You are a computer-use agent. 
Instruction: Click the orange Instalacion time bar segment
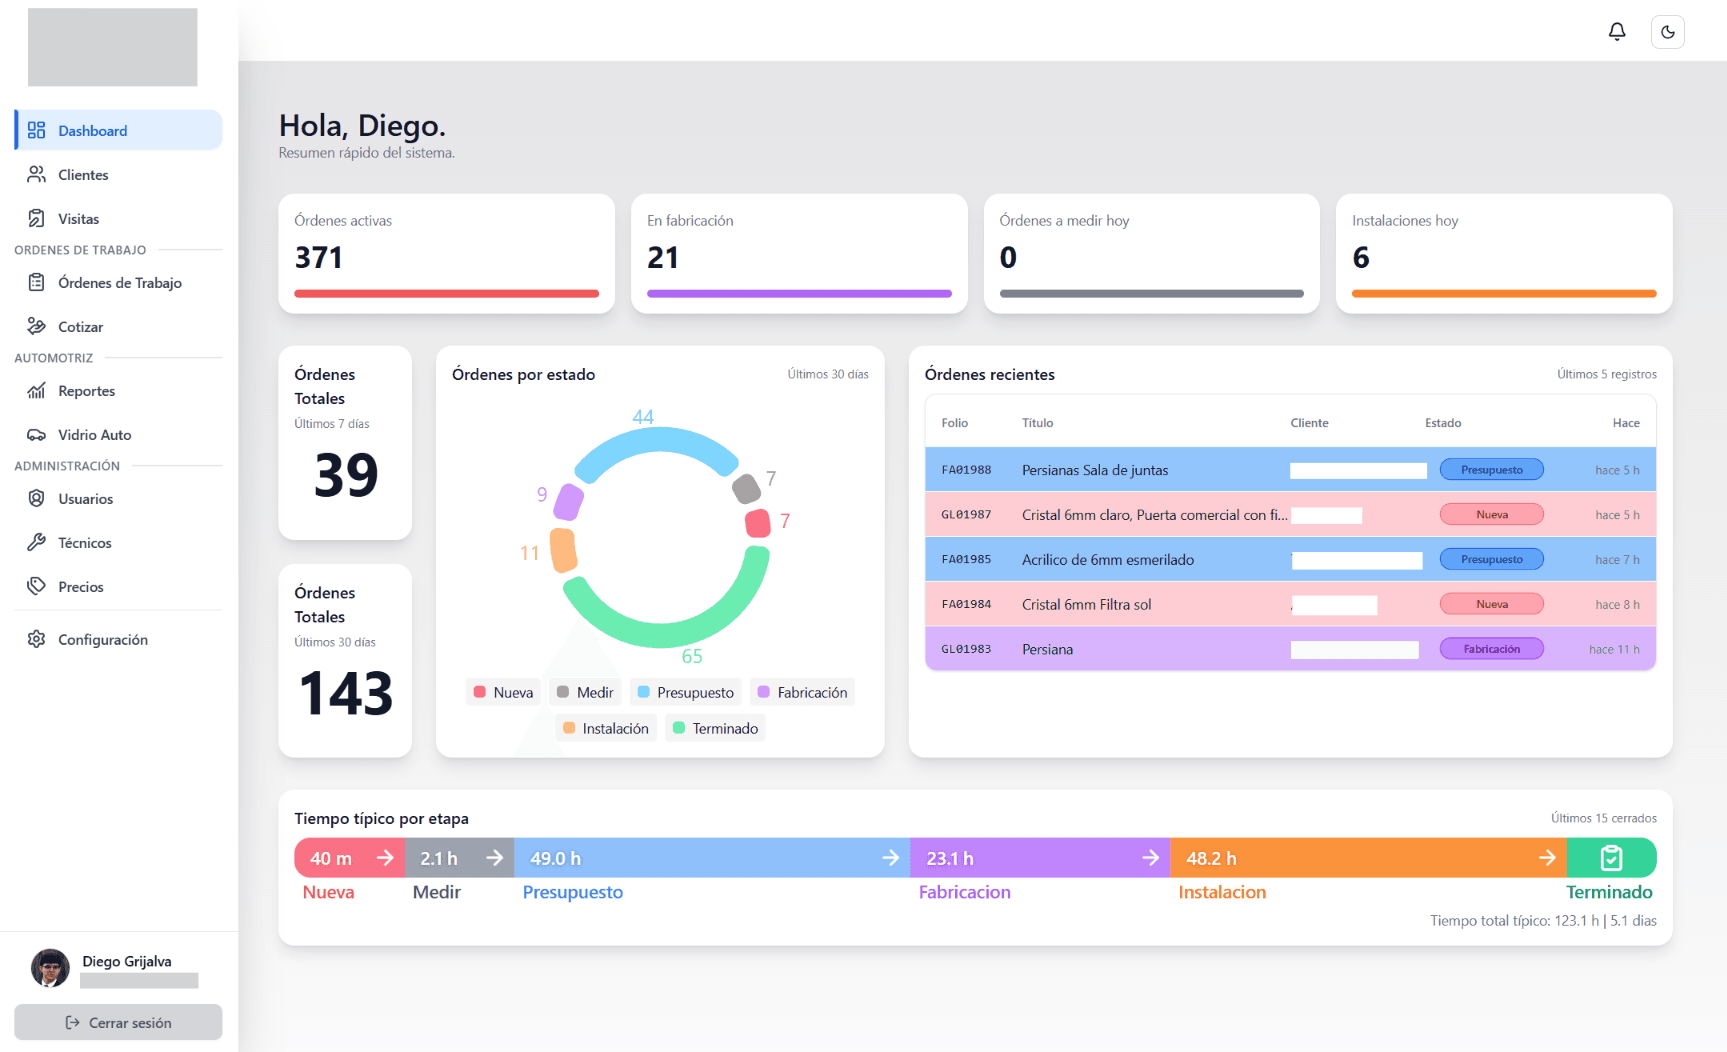click(1368, 858)
